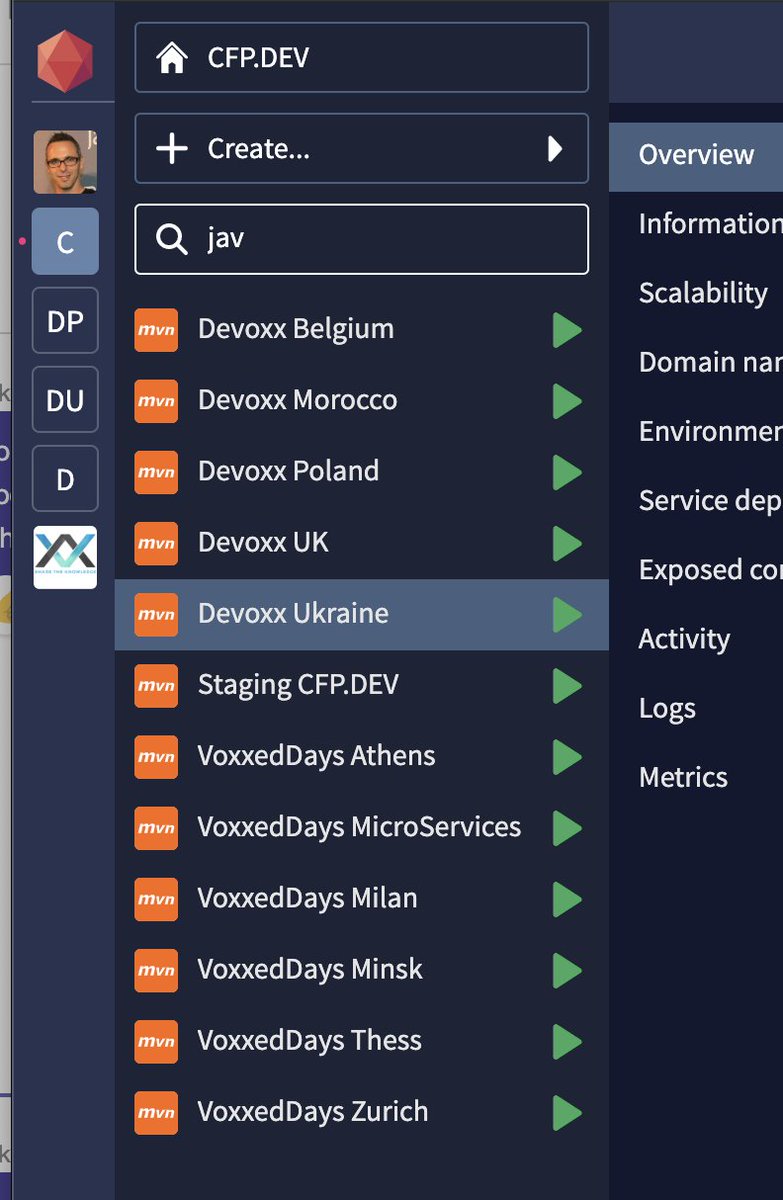Click running status arrow for VoxxedDays Athens

567,756
